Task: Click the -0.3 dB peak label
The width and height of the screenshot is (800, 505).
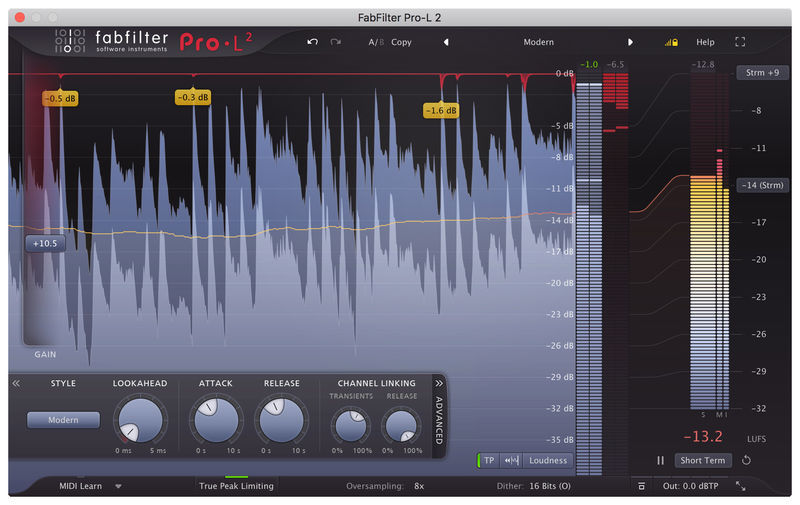Action: 193,97
